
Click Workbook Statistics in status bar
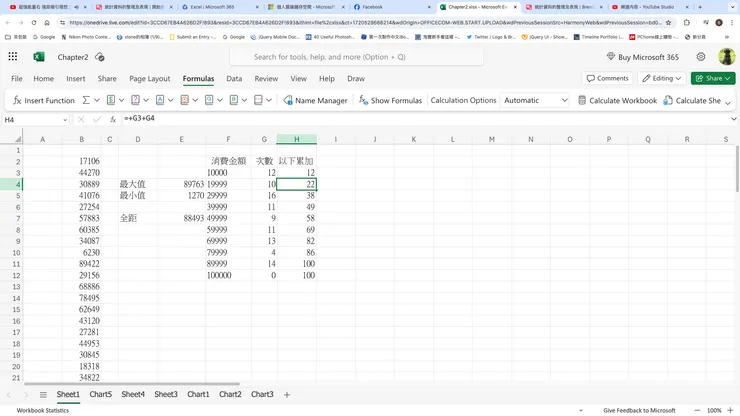[42, 410]
